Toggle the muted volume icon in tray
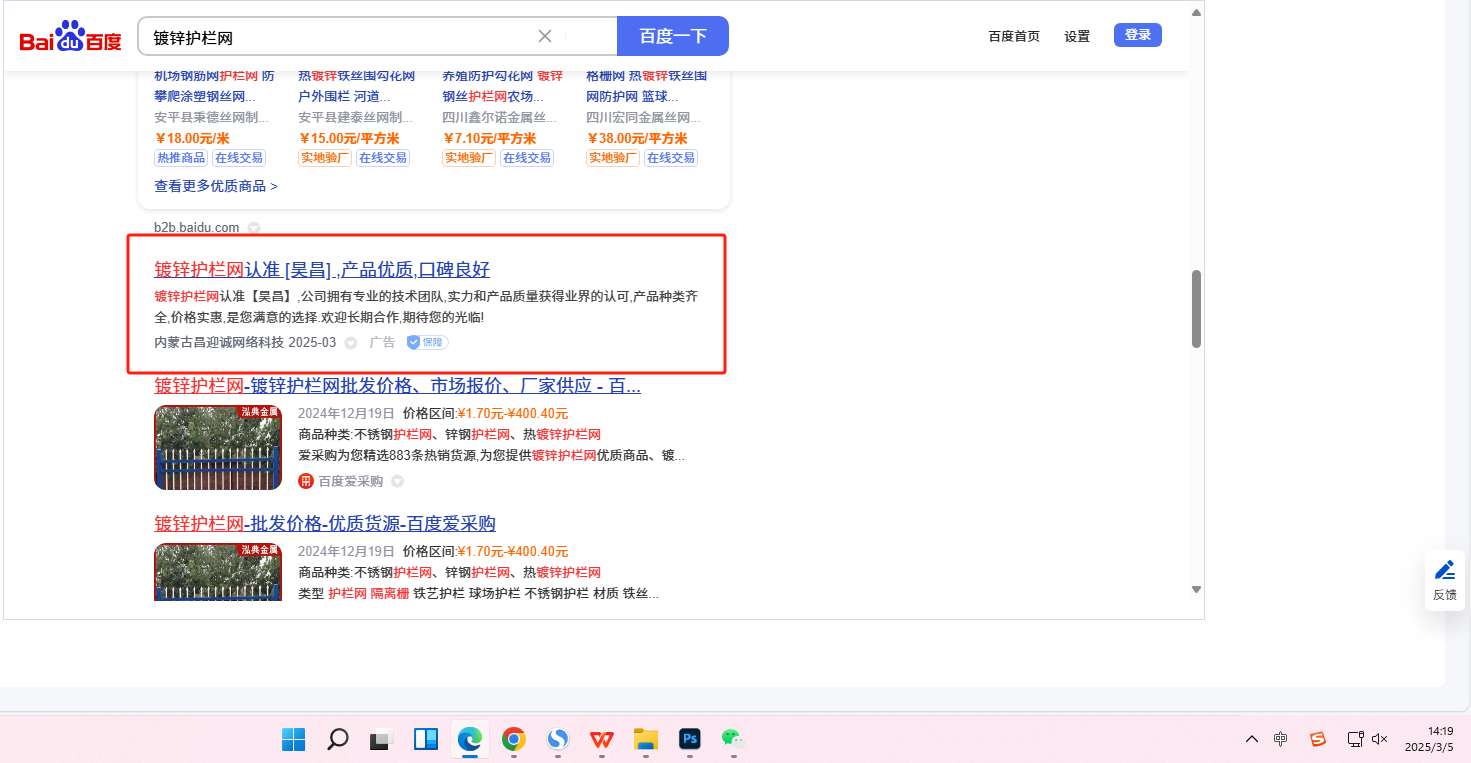This screenshot has height=763, width=1471. (1380, 739)
